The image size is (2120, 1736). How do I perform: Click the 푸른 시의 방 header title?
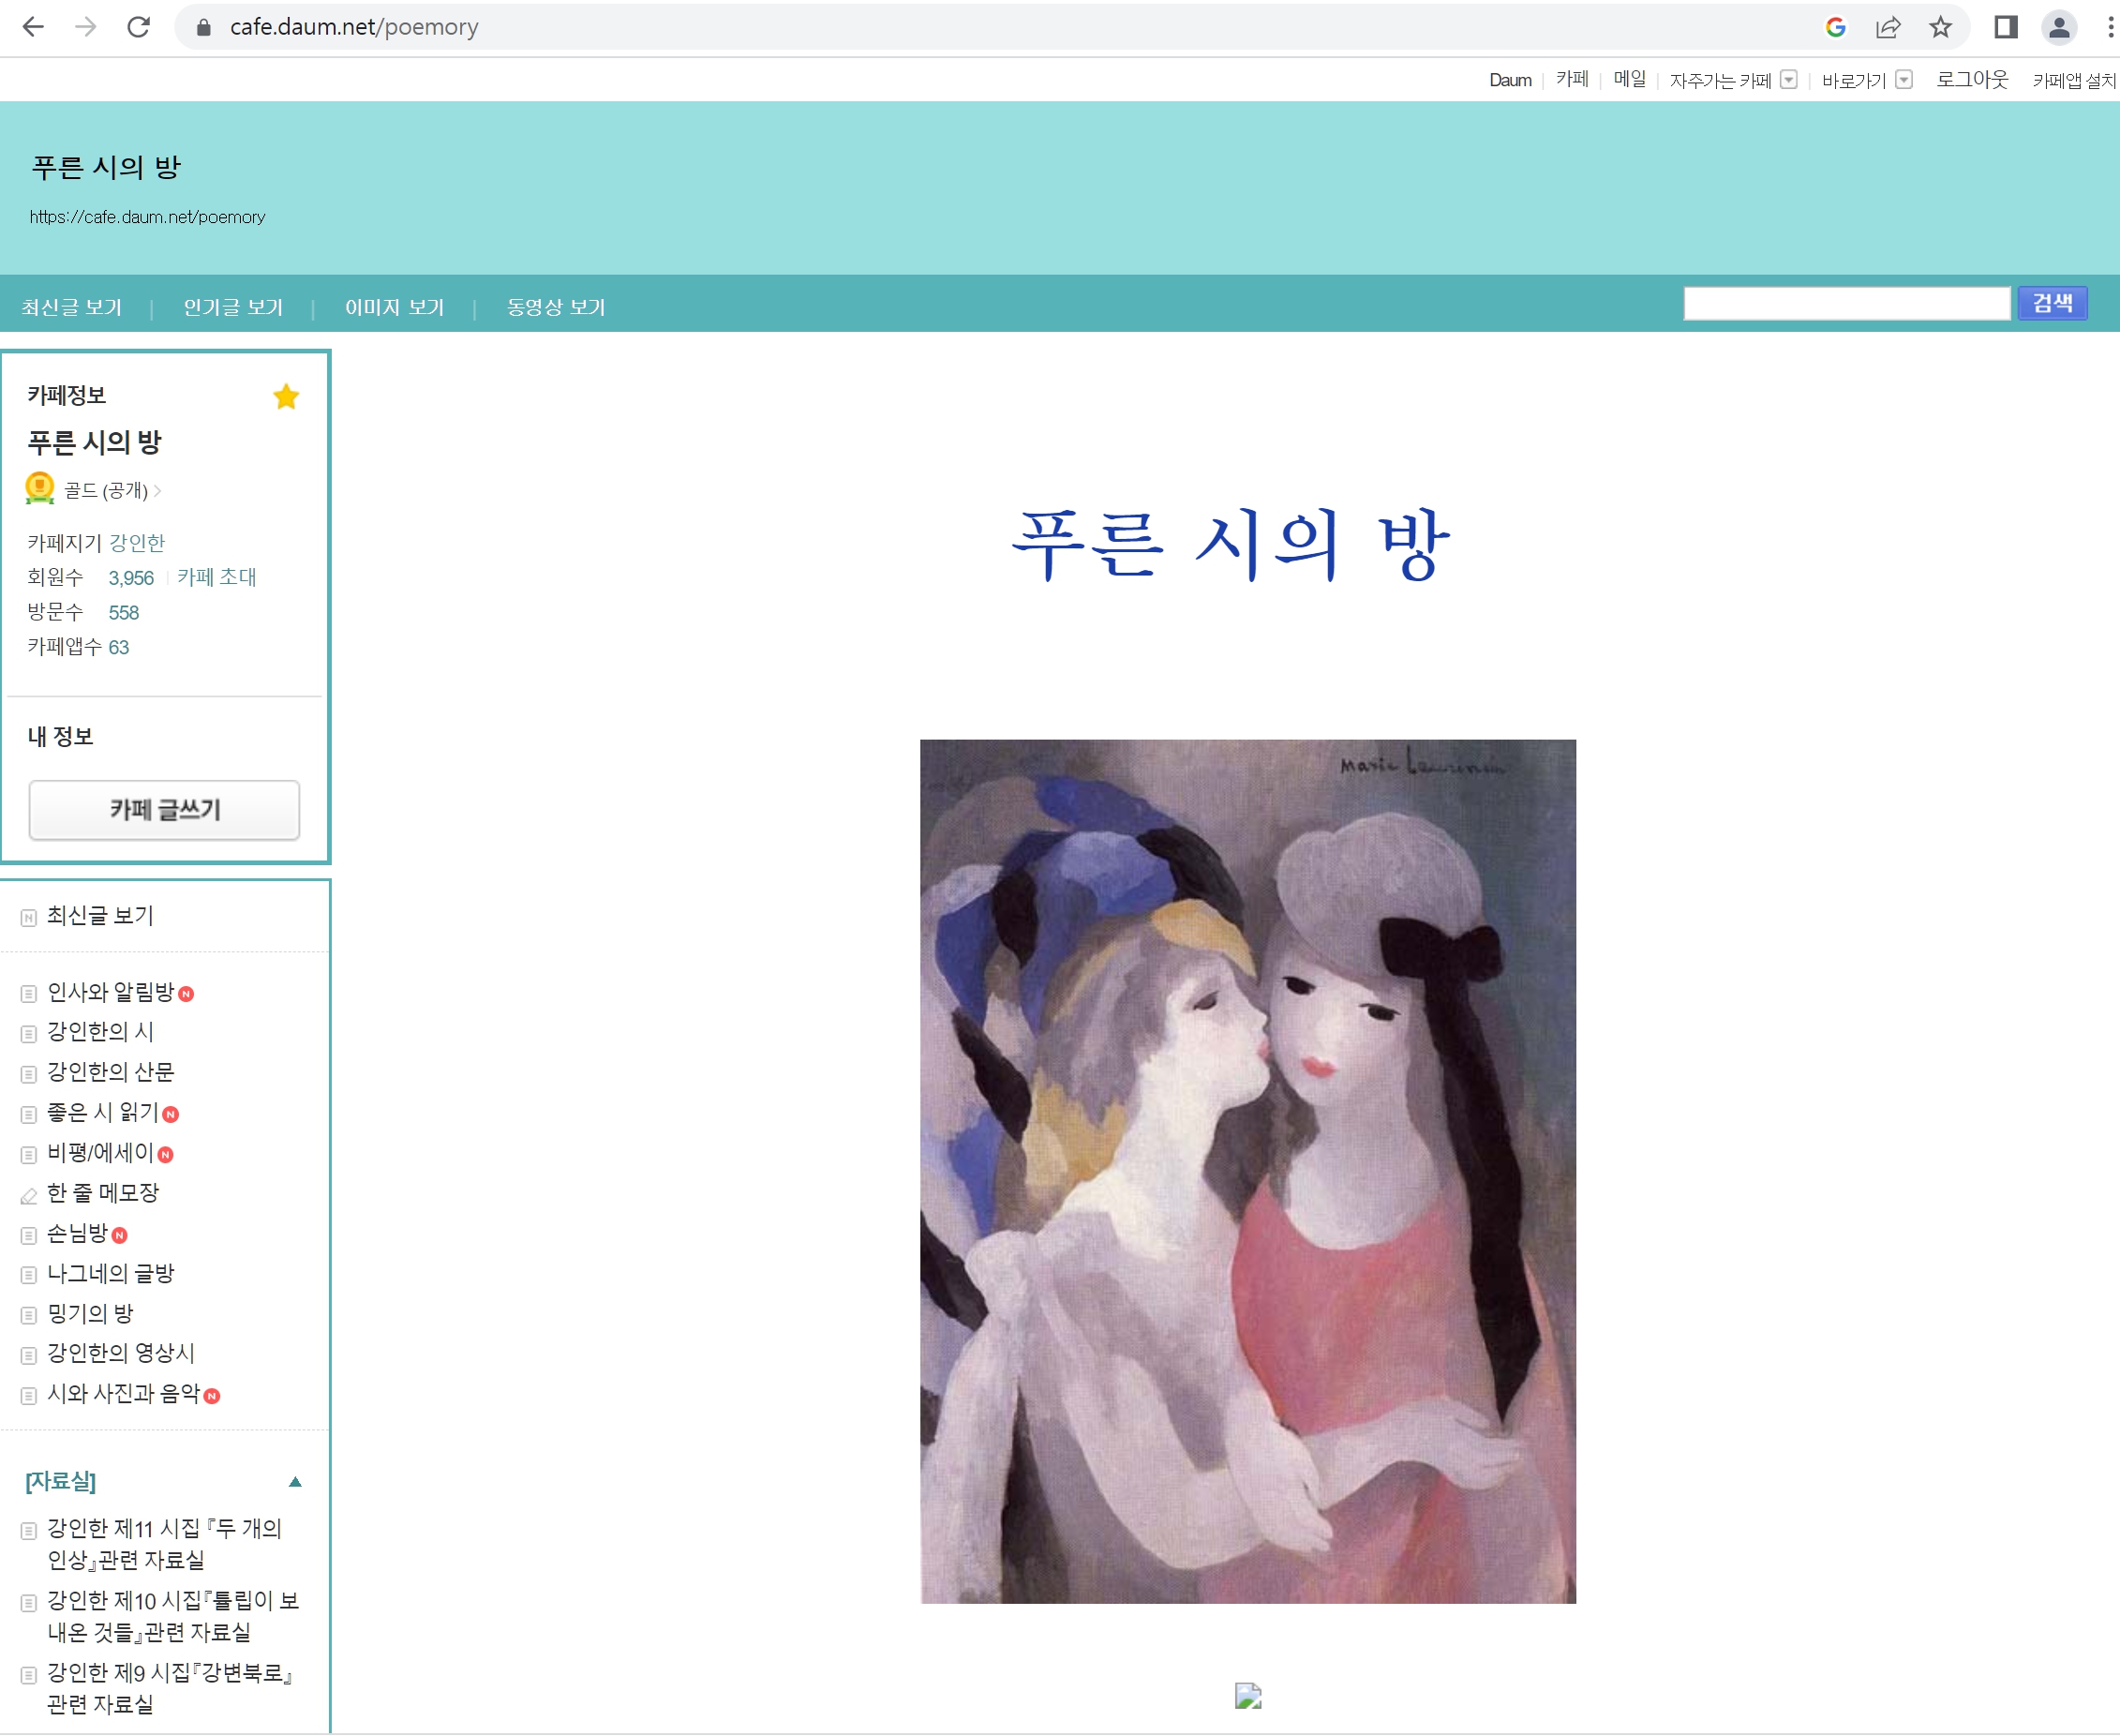point(106,167)
